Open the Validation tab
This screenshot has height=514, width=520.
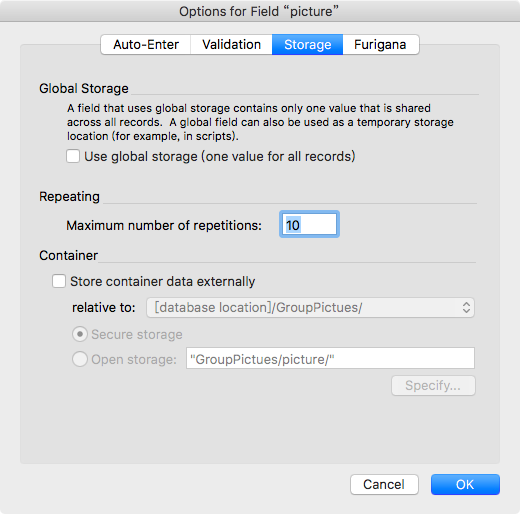coord(231,44)
